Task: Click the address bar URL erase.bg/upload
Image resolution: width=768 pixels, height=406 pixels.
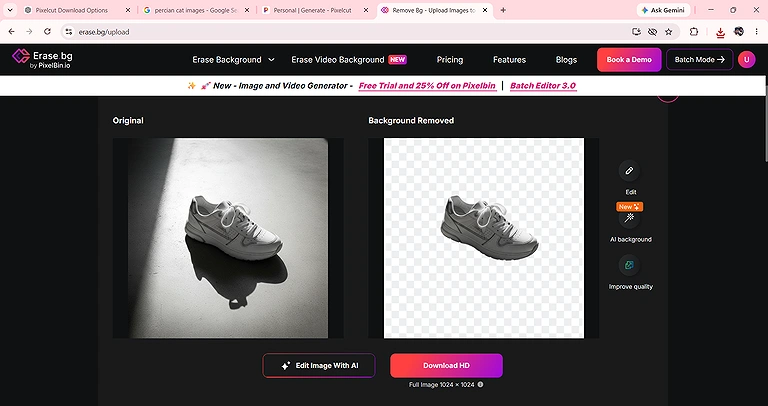Action: [104, 32]
